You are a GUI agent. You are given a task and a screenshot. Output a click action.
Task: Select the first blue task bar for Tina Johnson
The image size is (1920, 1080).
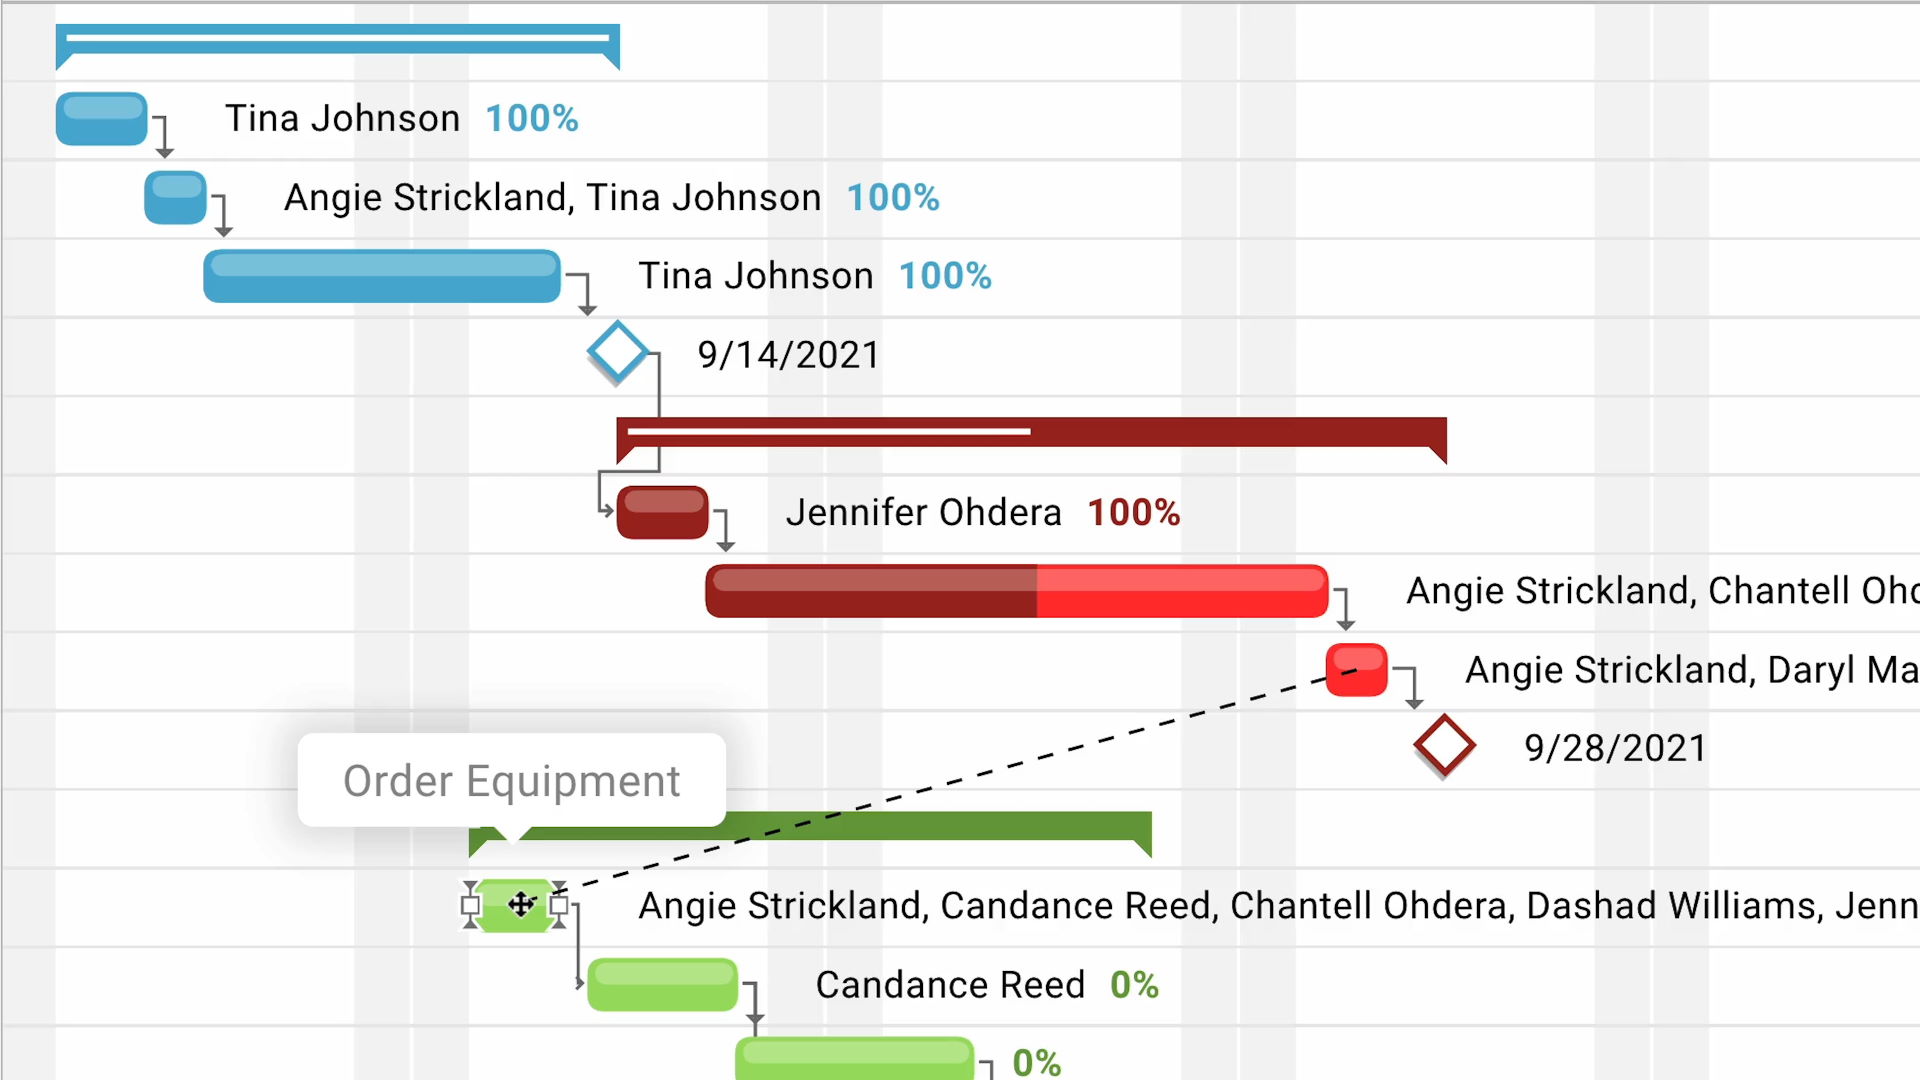coord(101,119)
